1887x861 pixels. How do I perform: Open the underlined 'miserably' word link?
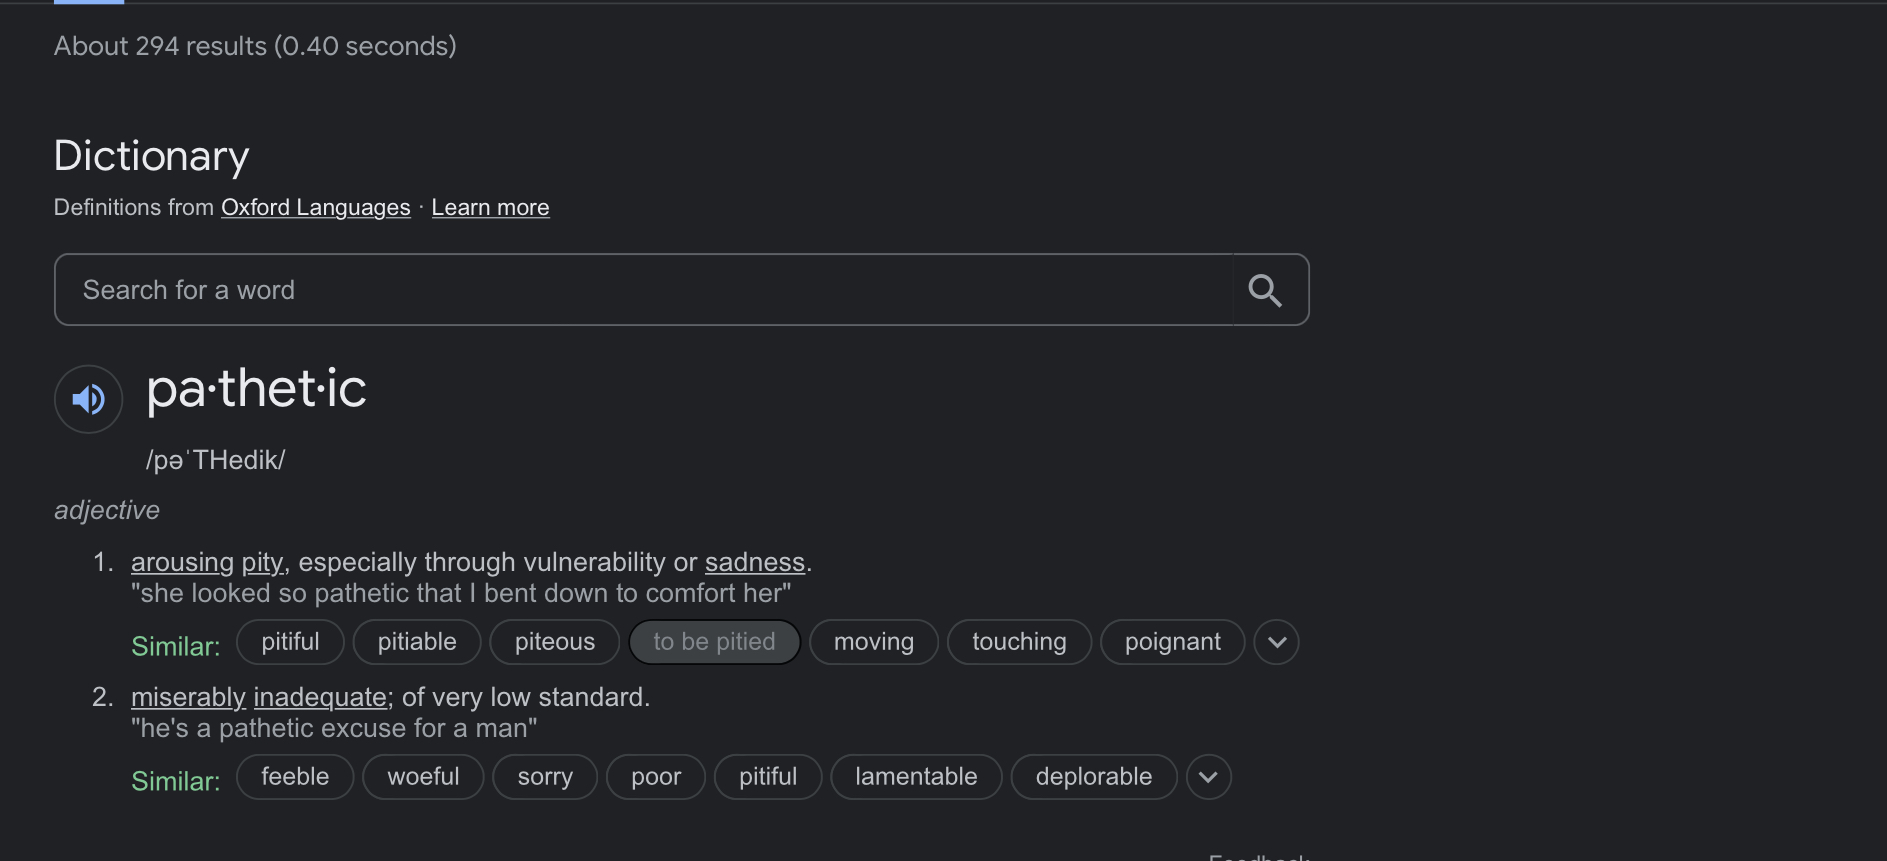click(188, 698)
